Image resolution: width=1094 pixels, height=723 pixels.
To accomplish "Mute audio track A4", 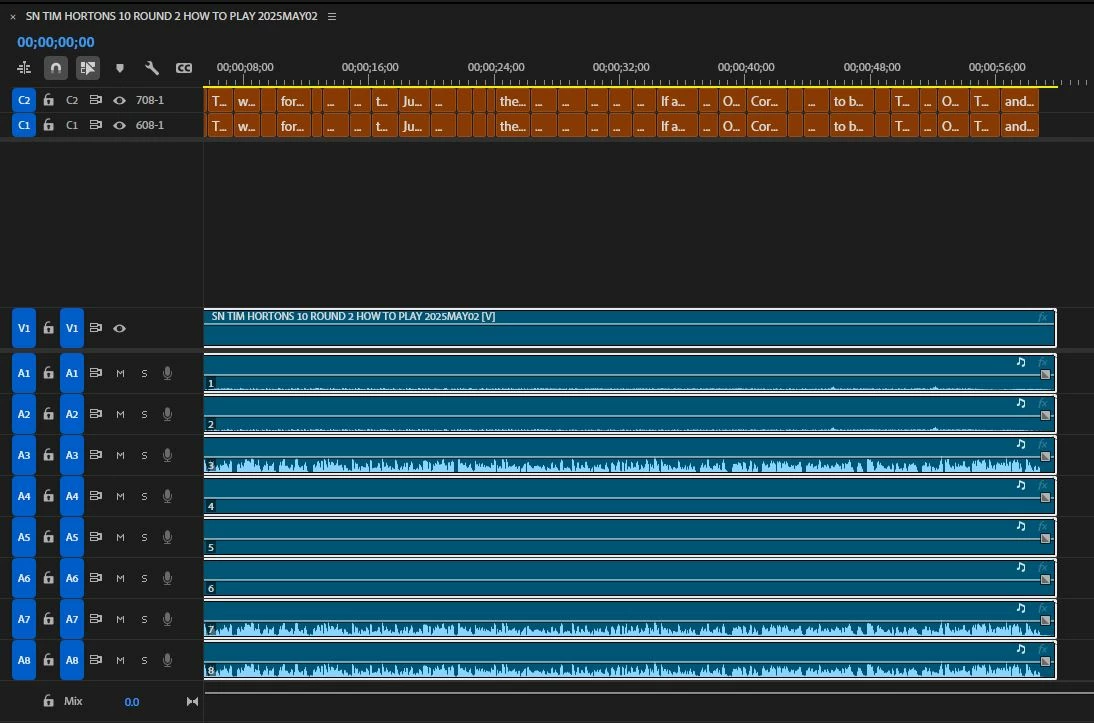I will click(x=120, y=496).
